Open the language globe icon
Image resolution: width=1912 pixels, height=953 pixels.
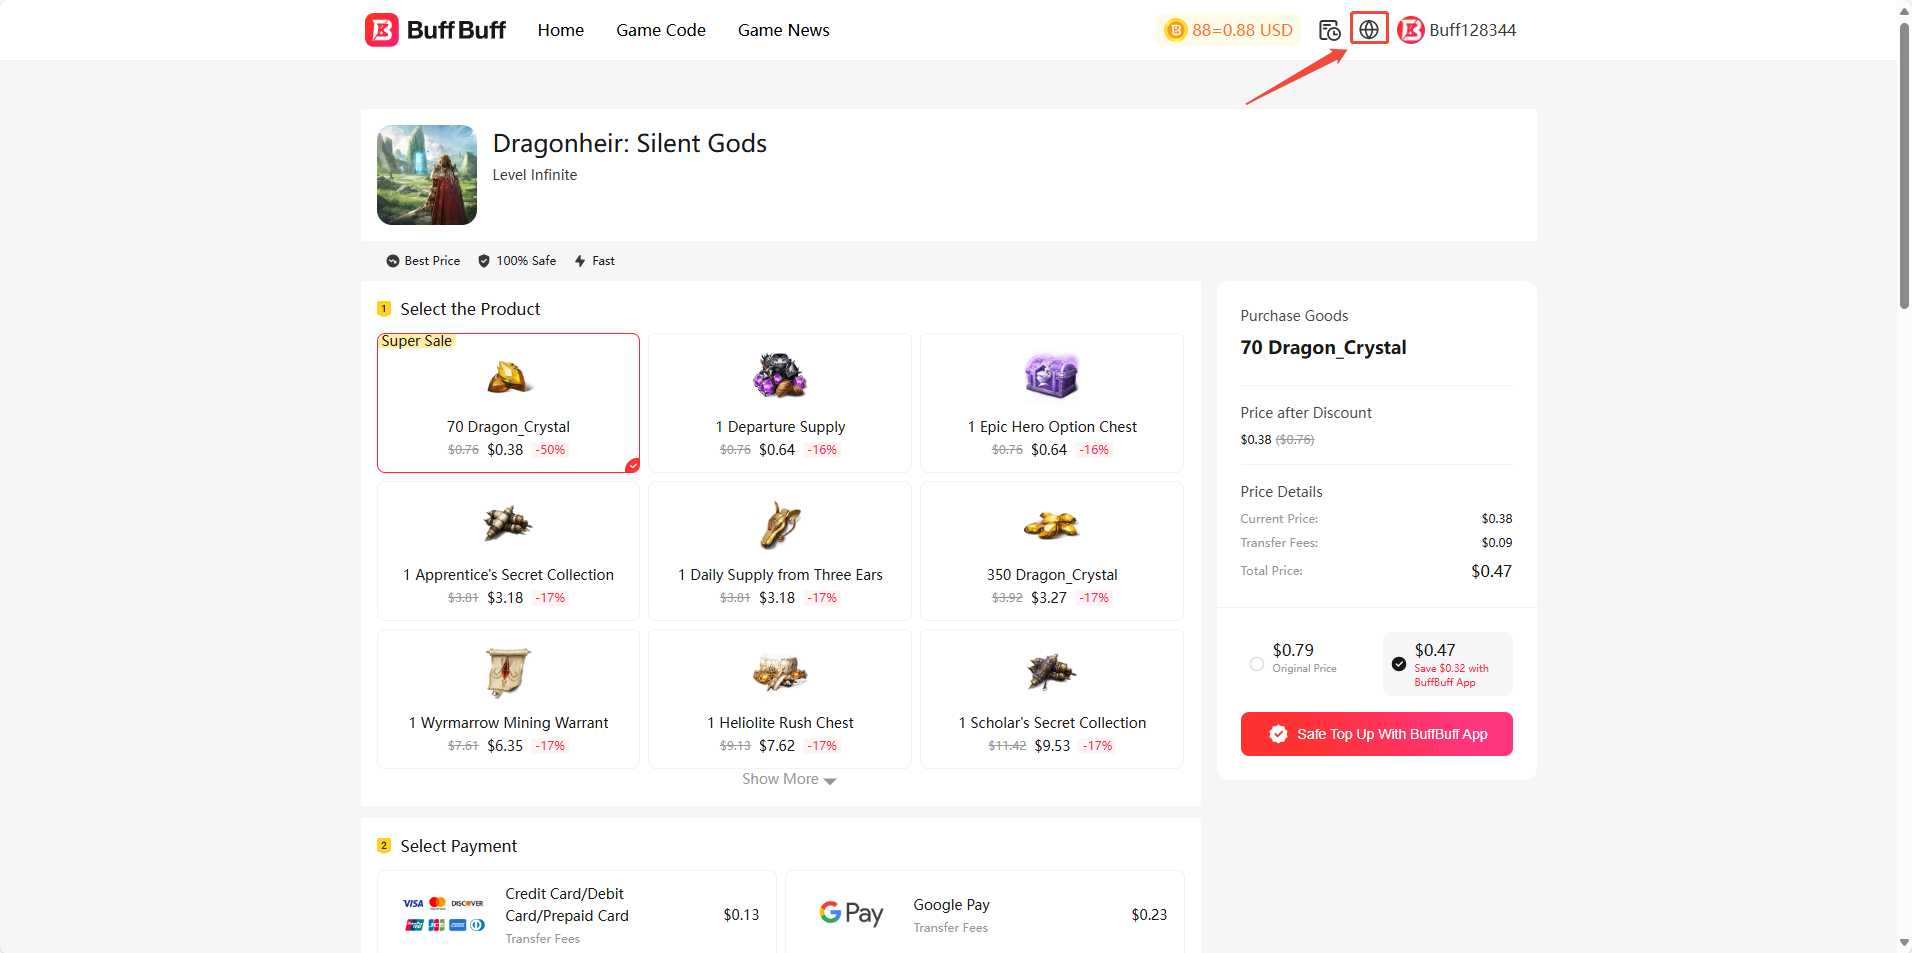[1369, 30]
